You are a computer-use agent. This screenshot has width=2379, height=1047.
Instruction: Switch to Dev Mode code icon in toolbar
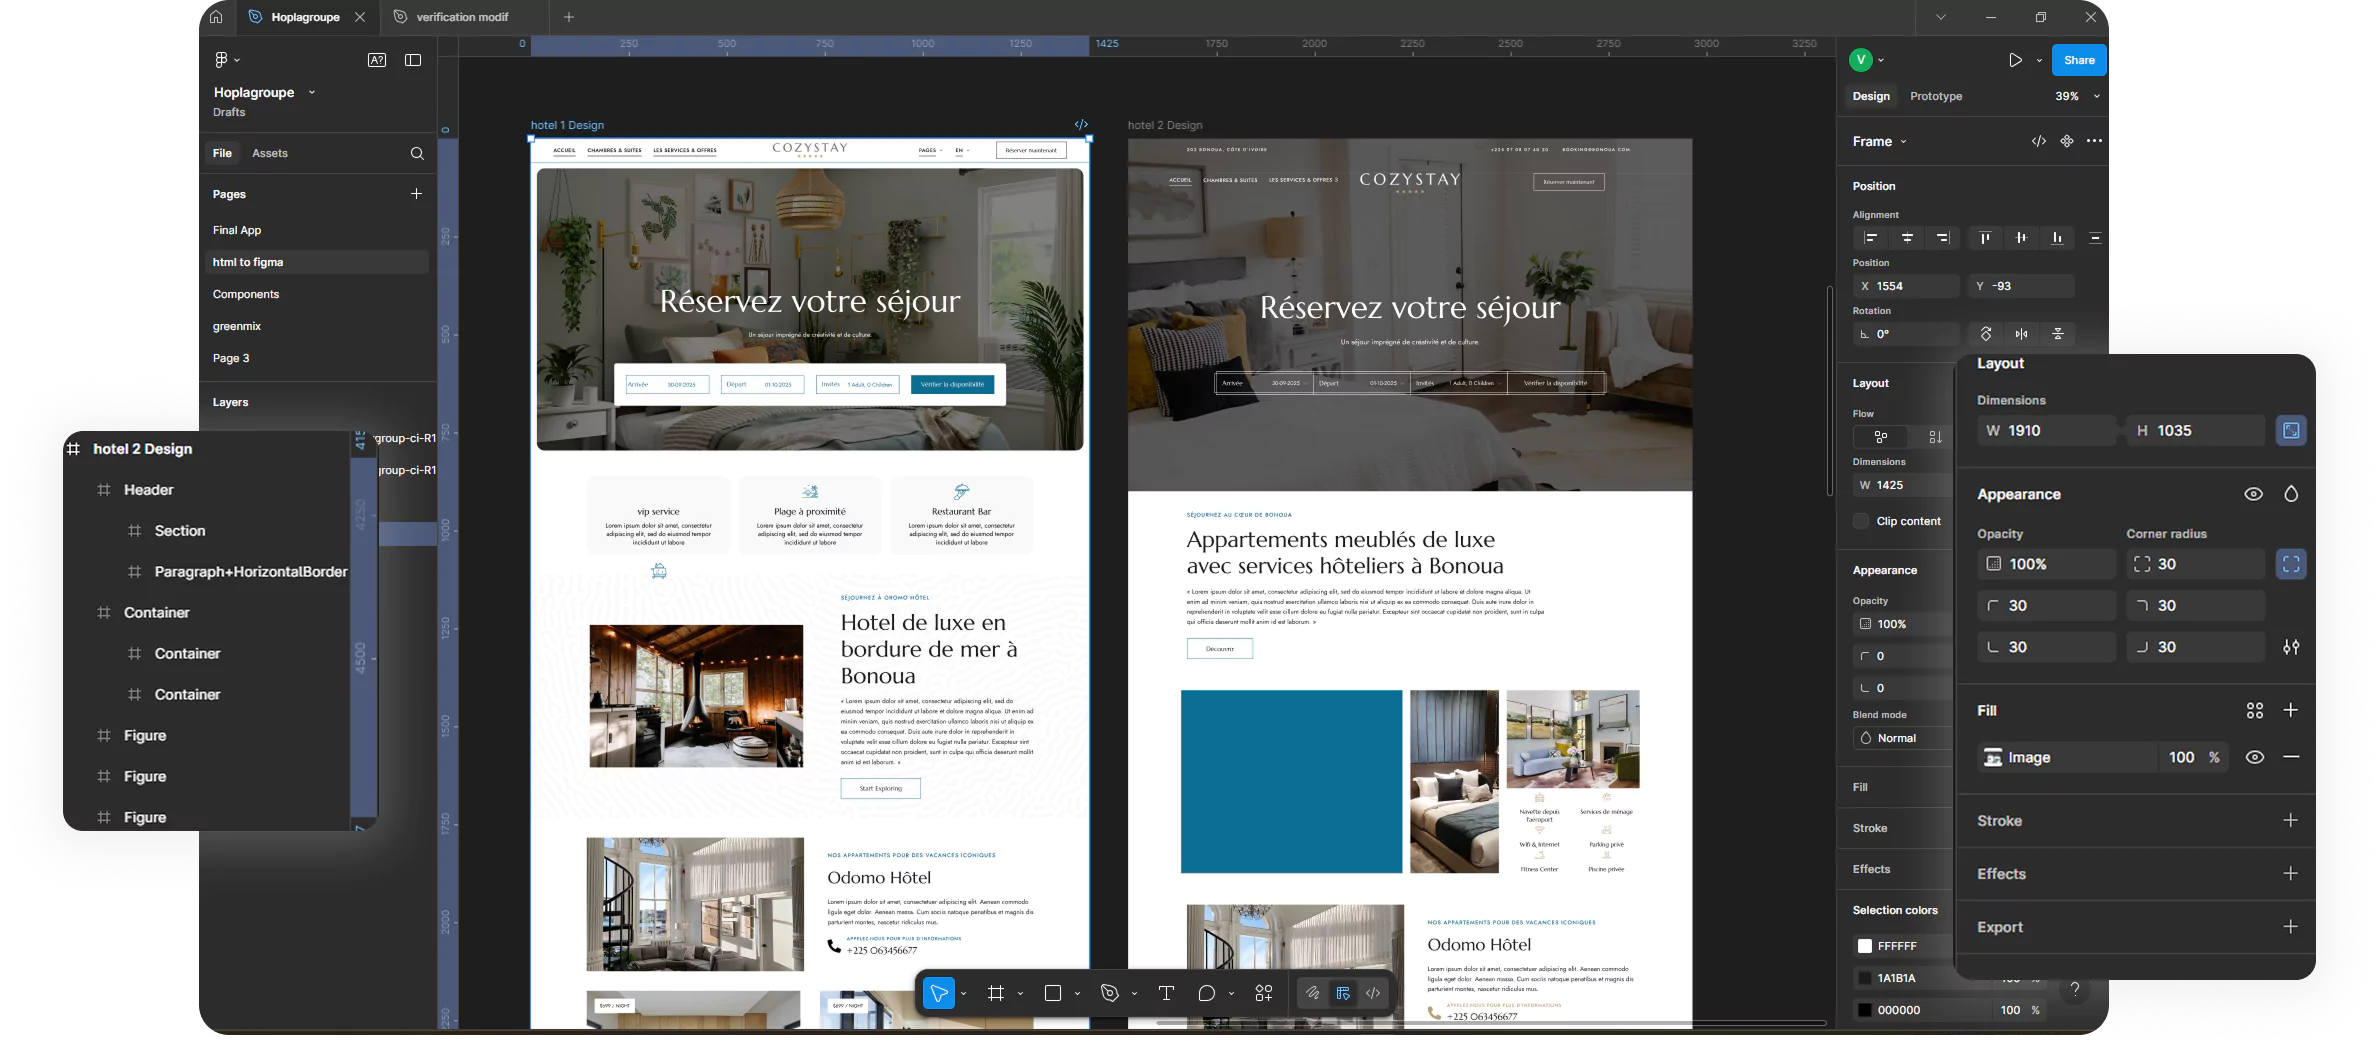point(1373,993)
